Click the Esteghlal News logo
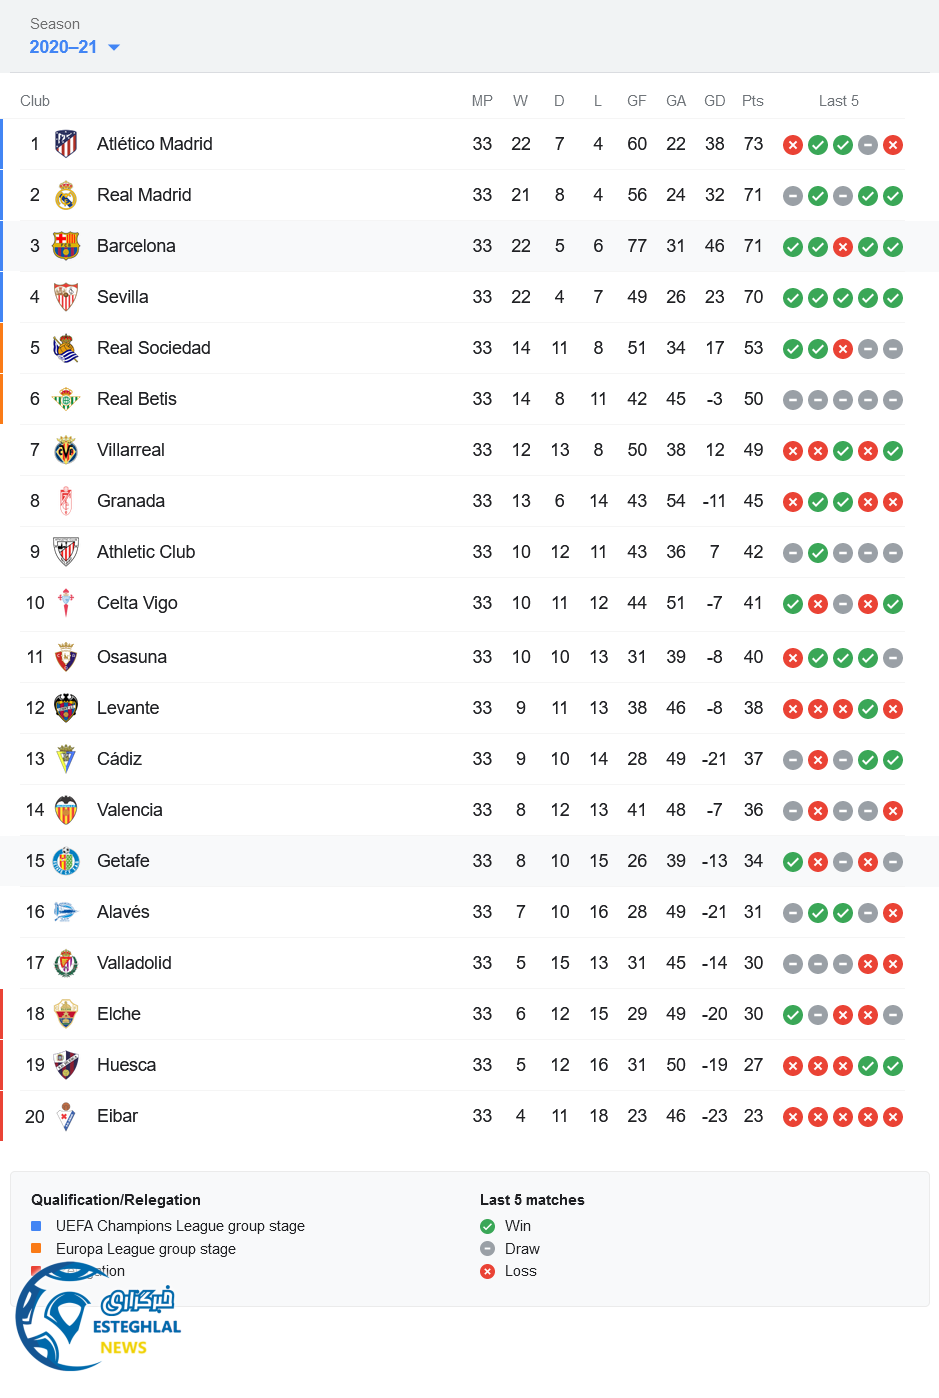The width and height of the screenshot is (939, 1398). point(97,1318)
